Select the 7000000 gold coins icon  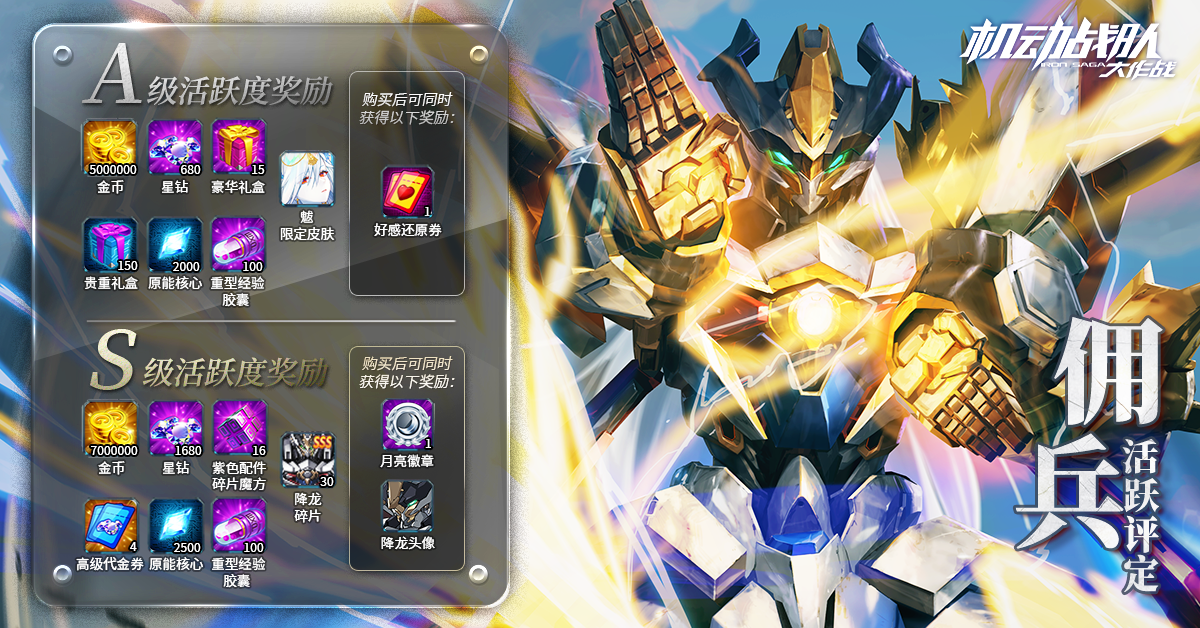[x=110, y=428]
